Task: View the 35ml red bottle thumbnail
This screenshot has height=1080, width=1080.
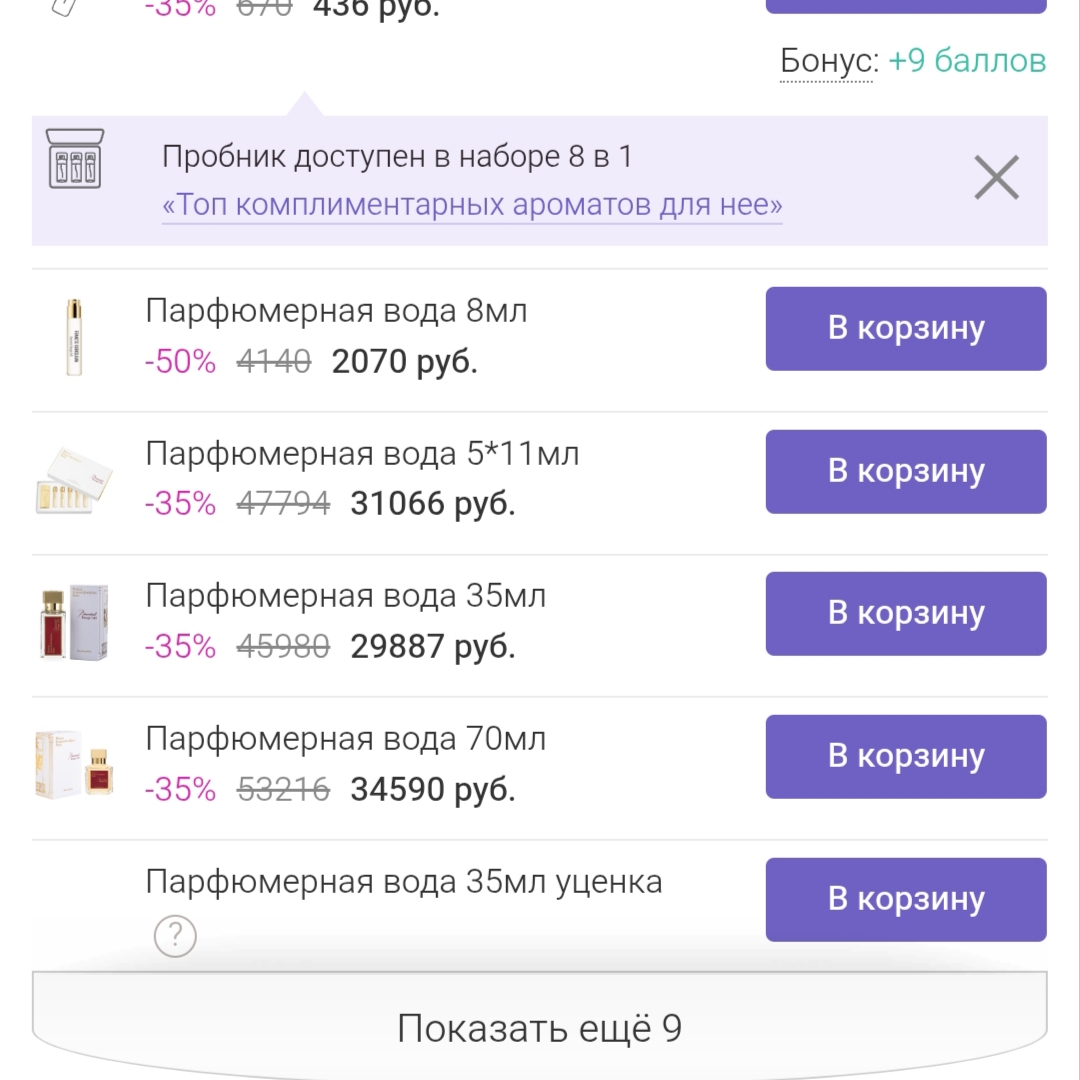Action: [x=74, y=622]
